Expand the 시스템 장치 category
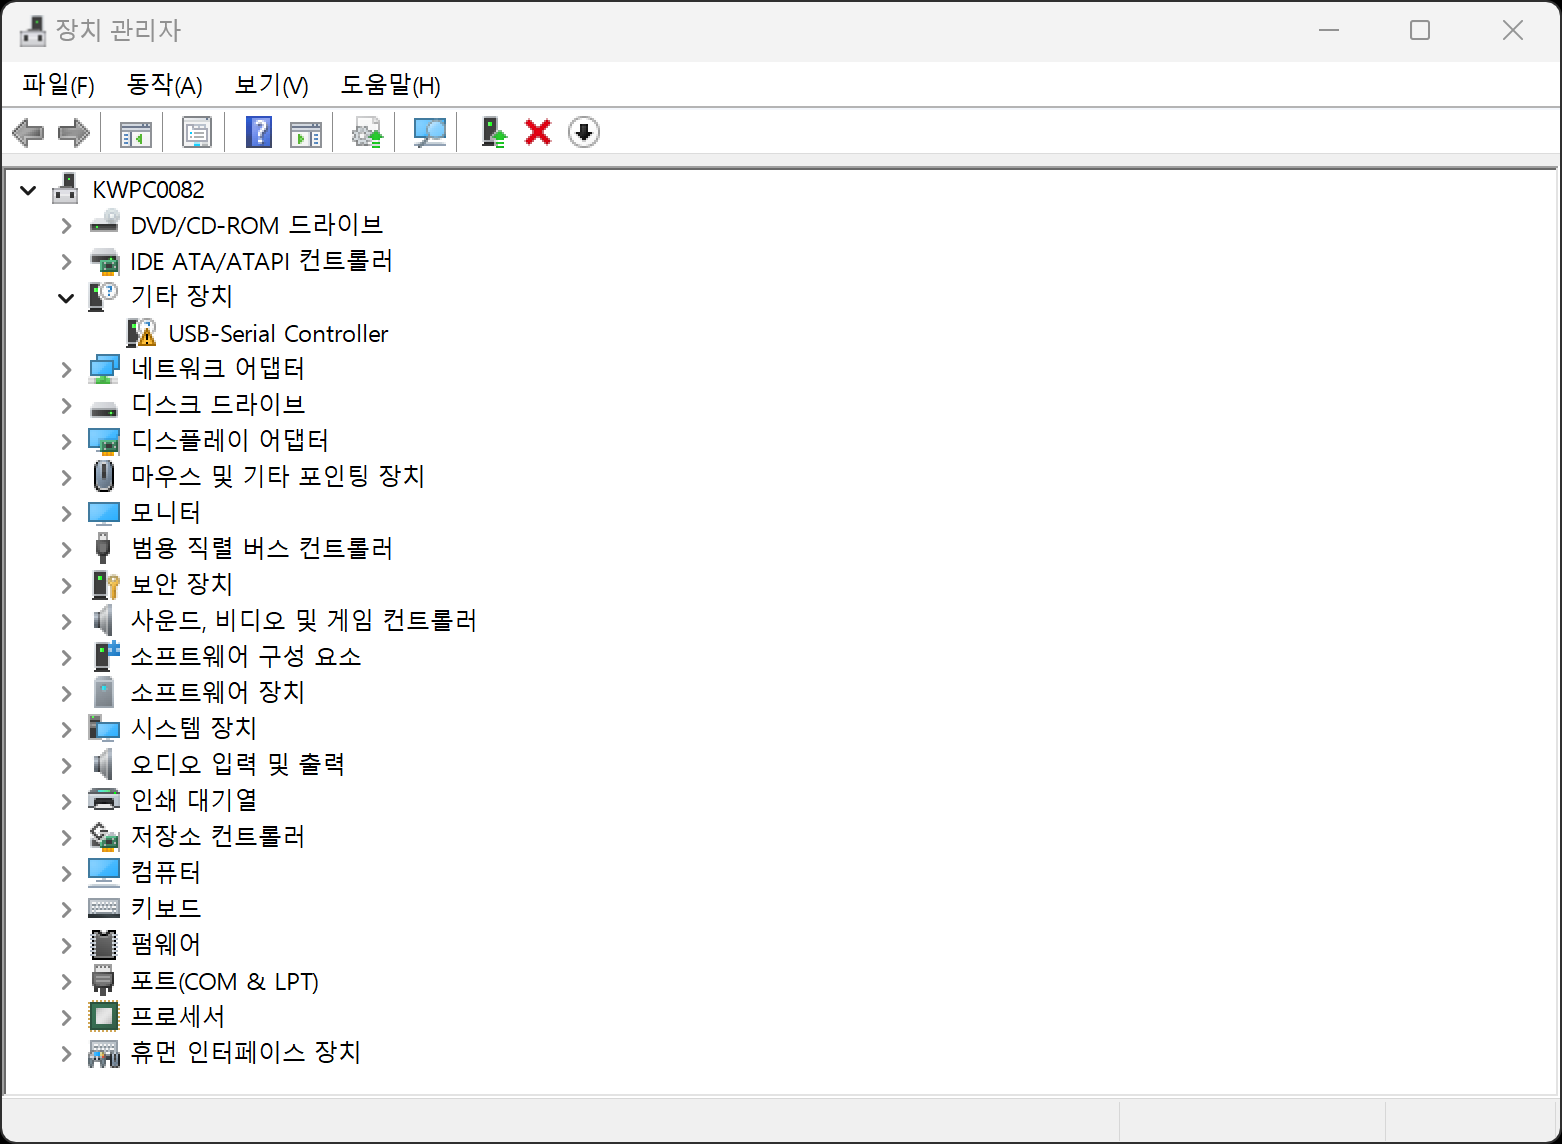The height and width of the screenshot is (1144, 1562). pyautogui.click(x=67, y=730)
